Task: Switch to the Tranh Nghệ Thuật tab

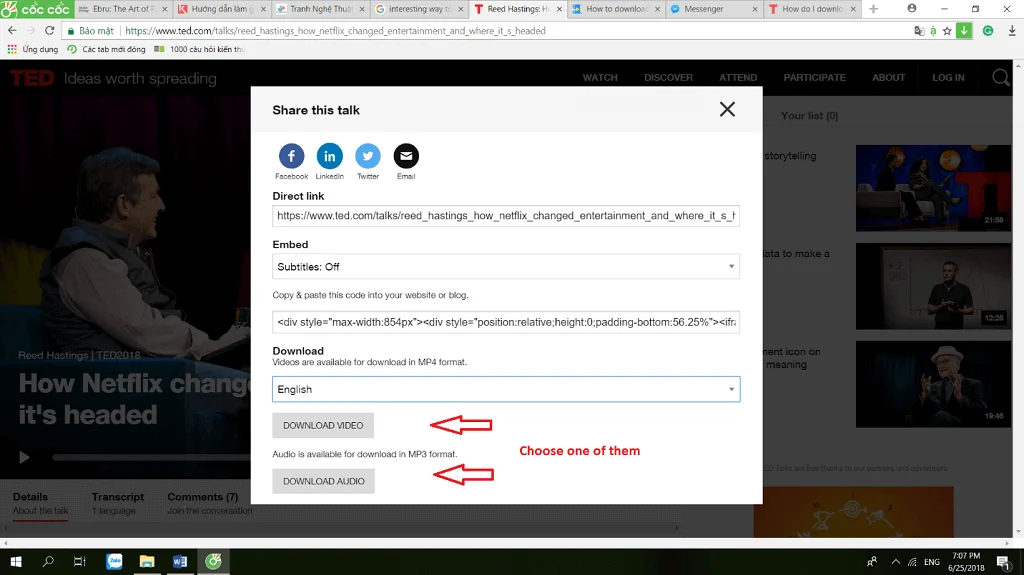Action: 320,9
